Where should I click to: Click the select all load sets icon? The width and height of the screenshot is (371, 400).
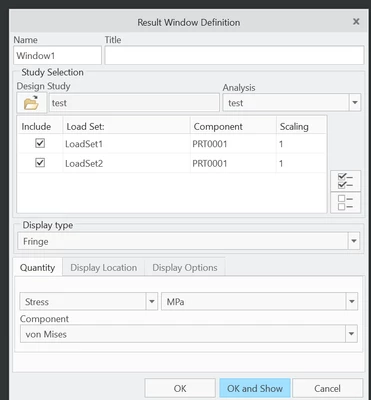point(345,181)
